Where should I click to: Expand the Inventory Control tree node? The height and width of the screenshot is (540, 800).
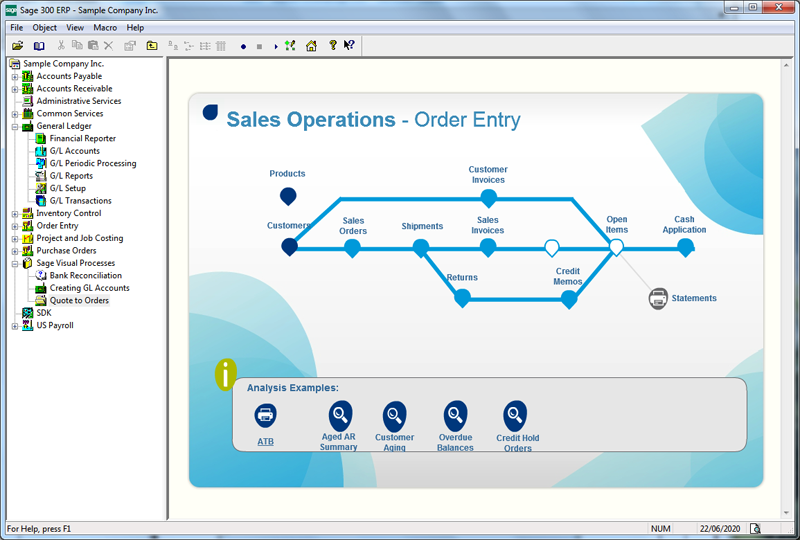point(15,214)
